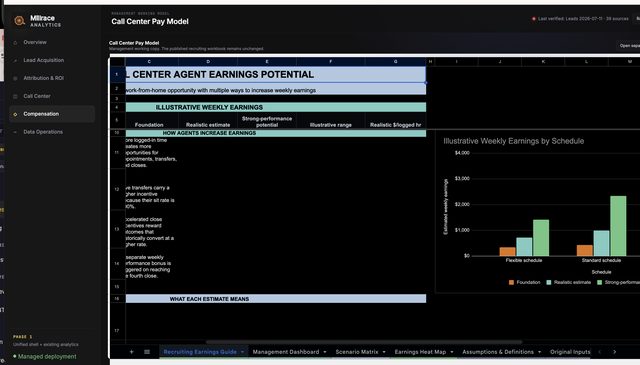Select column F header
The height and width of the screenshot is (365, 640).
(331, 62)
